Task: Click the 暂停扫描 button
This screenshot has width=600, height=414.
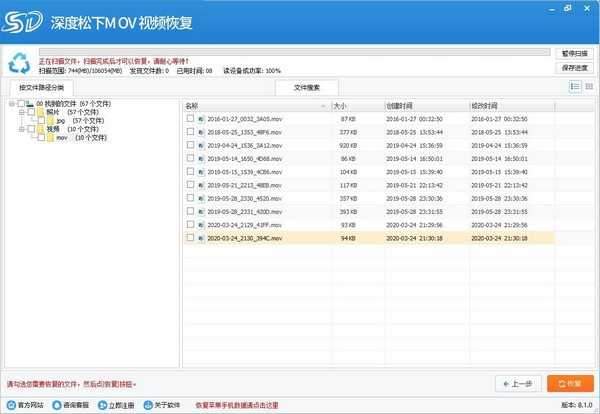Action: (574, 54)
